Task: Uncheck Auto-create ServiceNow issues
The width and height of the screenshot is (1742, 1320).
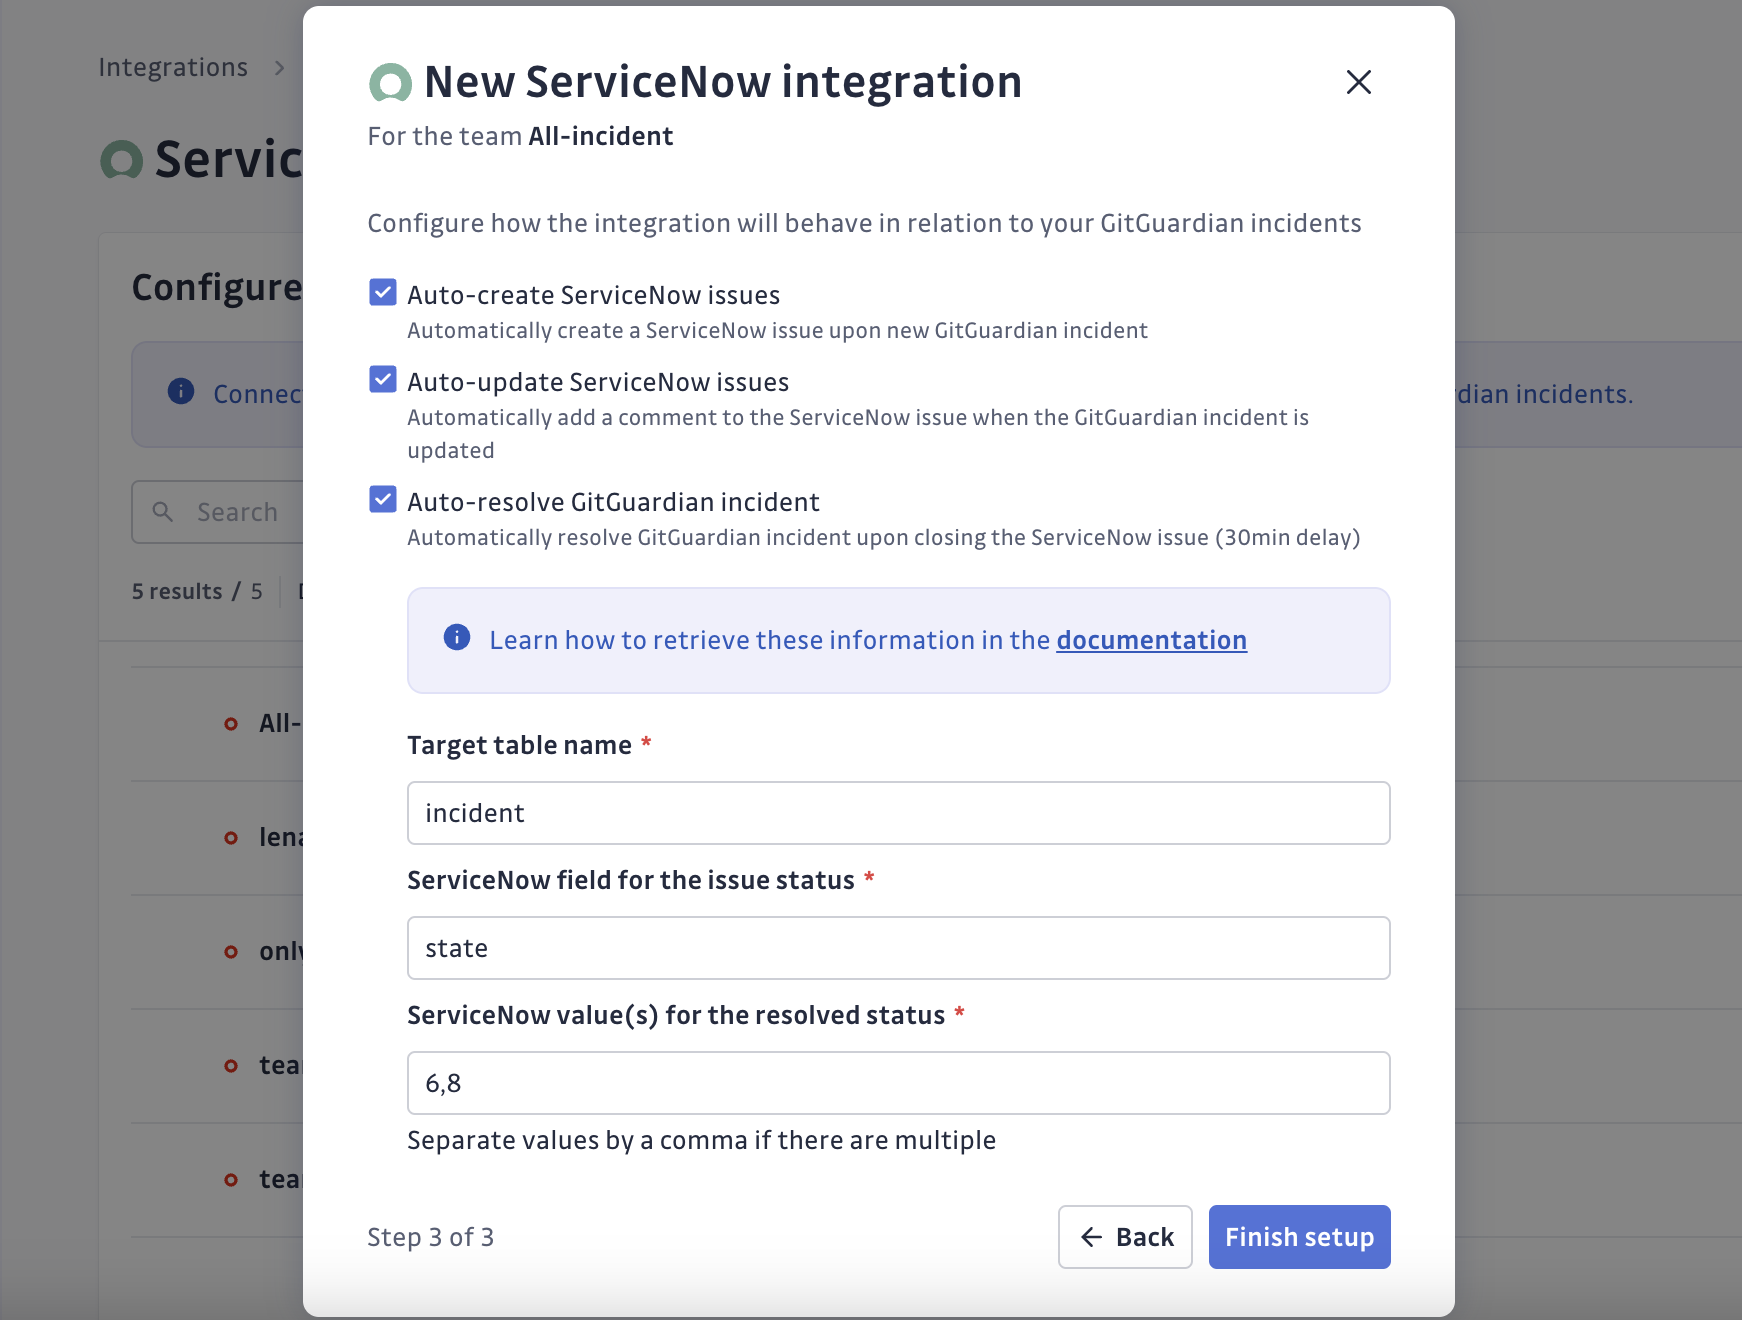Action: [x=383, y=292]
